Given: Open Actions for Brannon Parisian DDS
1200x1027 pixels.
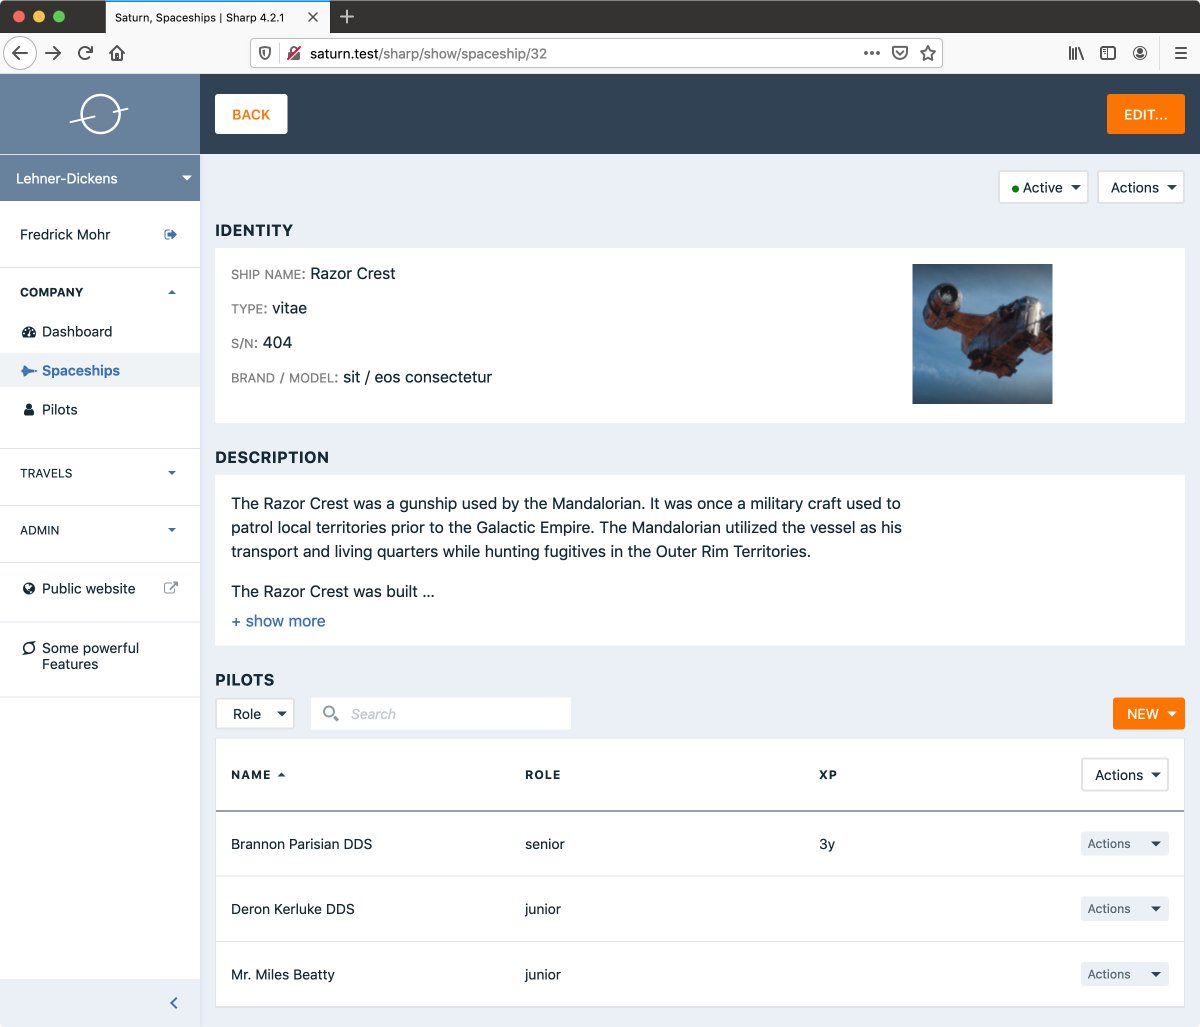Looking at the screenshot, I should [1125, 844].
